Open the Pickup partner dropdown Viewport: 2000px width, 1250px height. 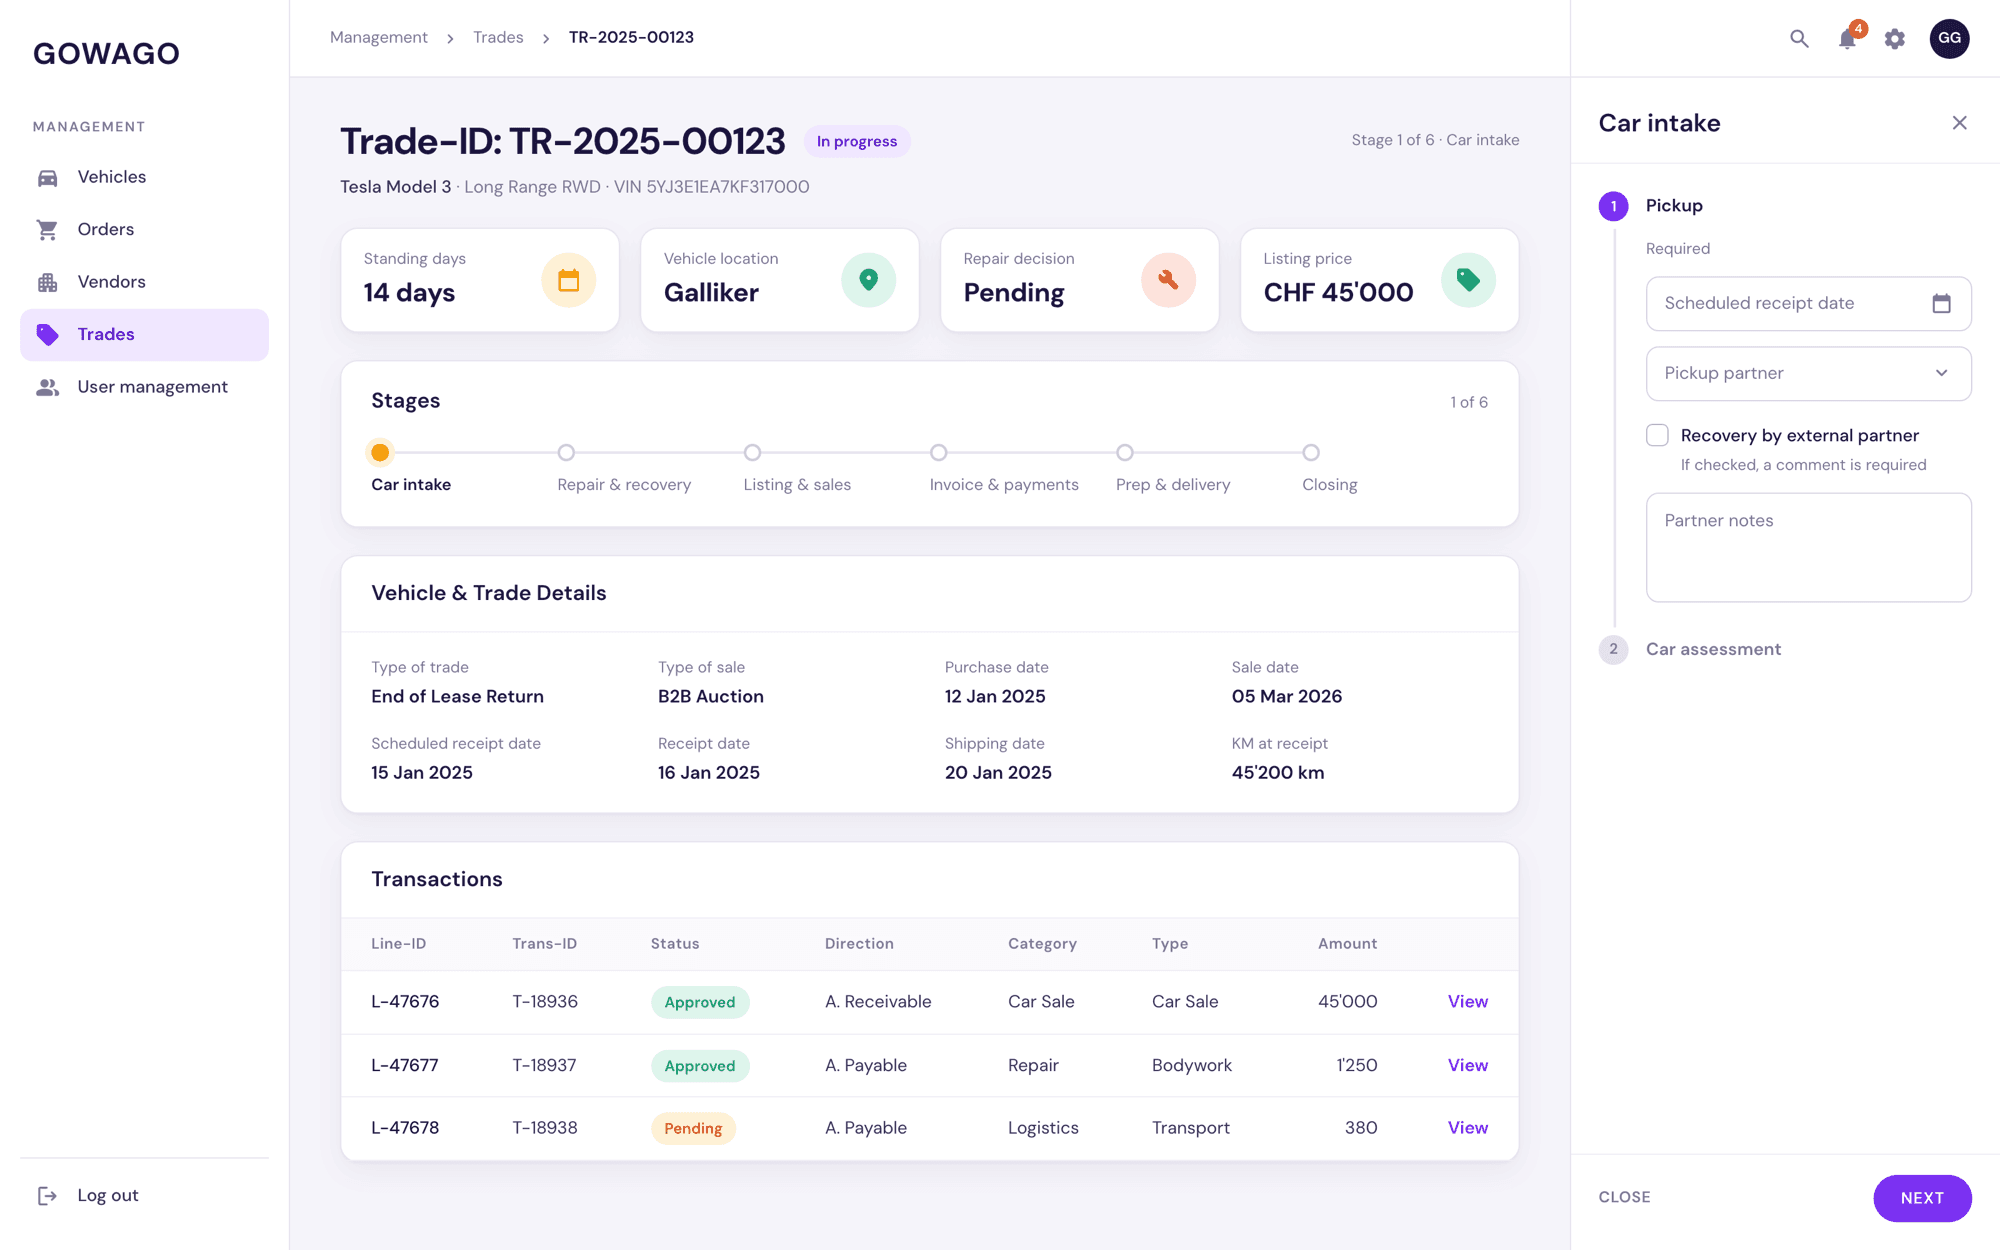(1808, 373)
